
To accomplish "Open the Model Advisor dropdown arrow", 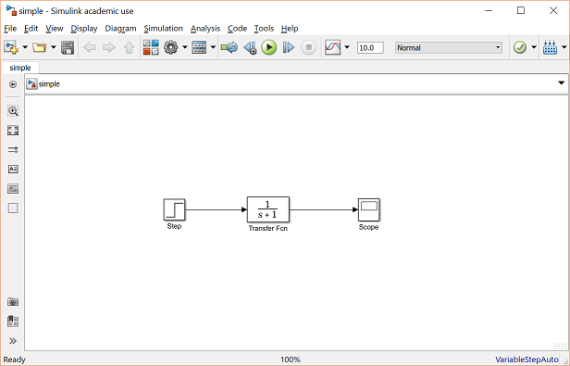I will point(534,47).
